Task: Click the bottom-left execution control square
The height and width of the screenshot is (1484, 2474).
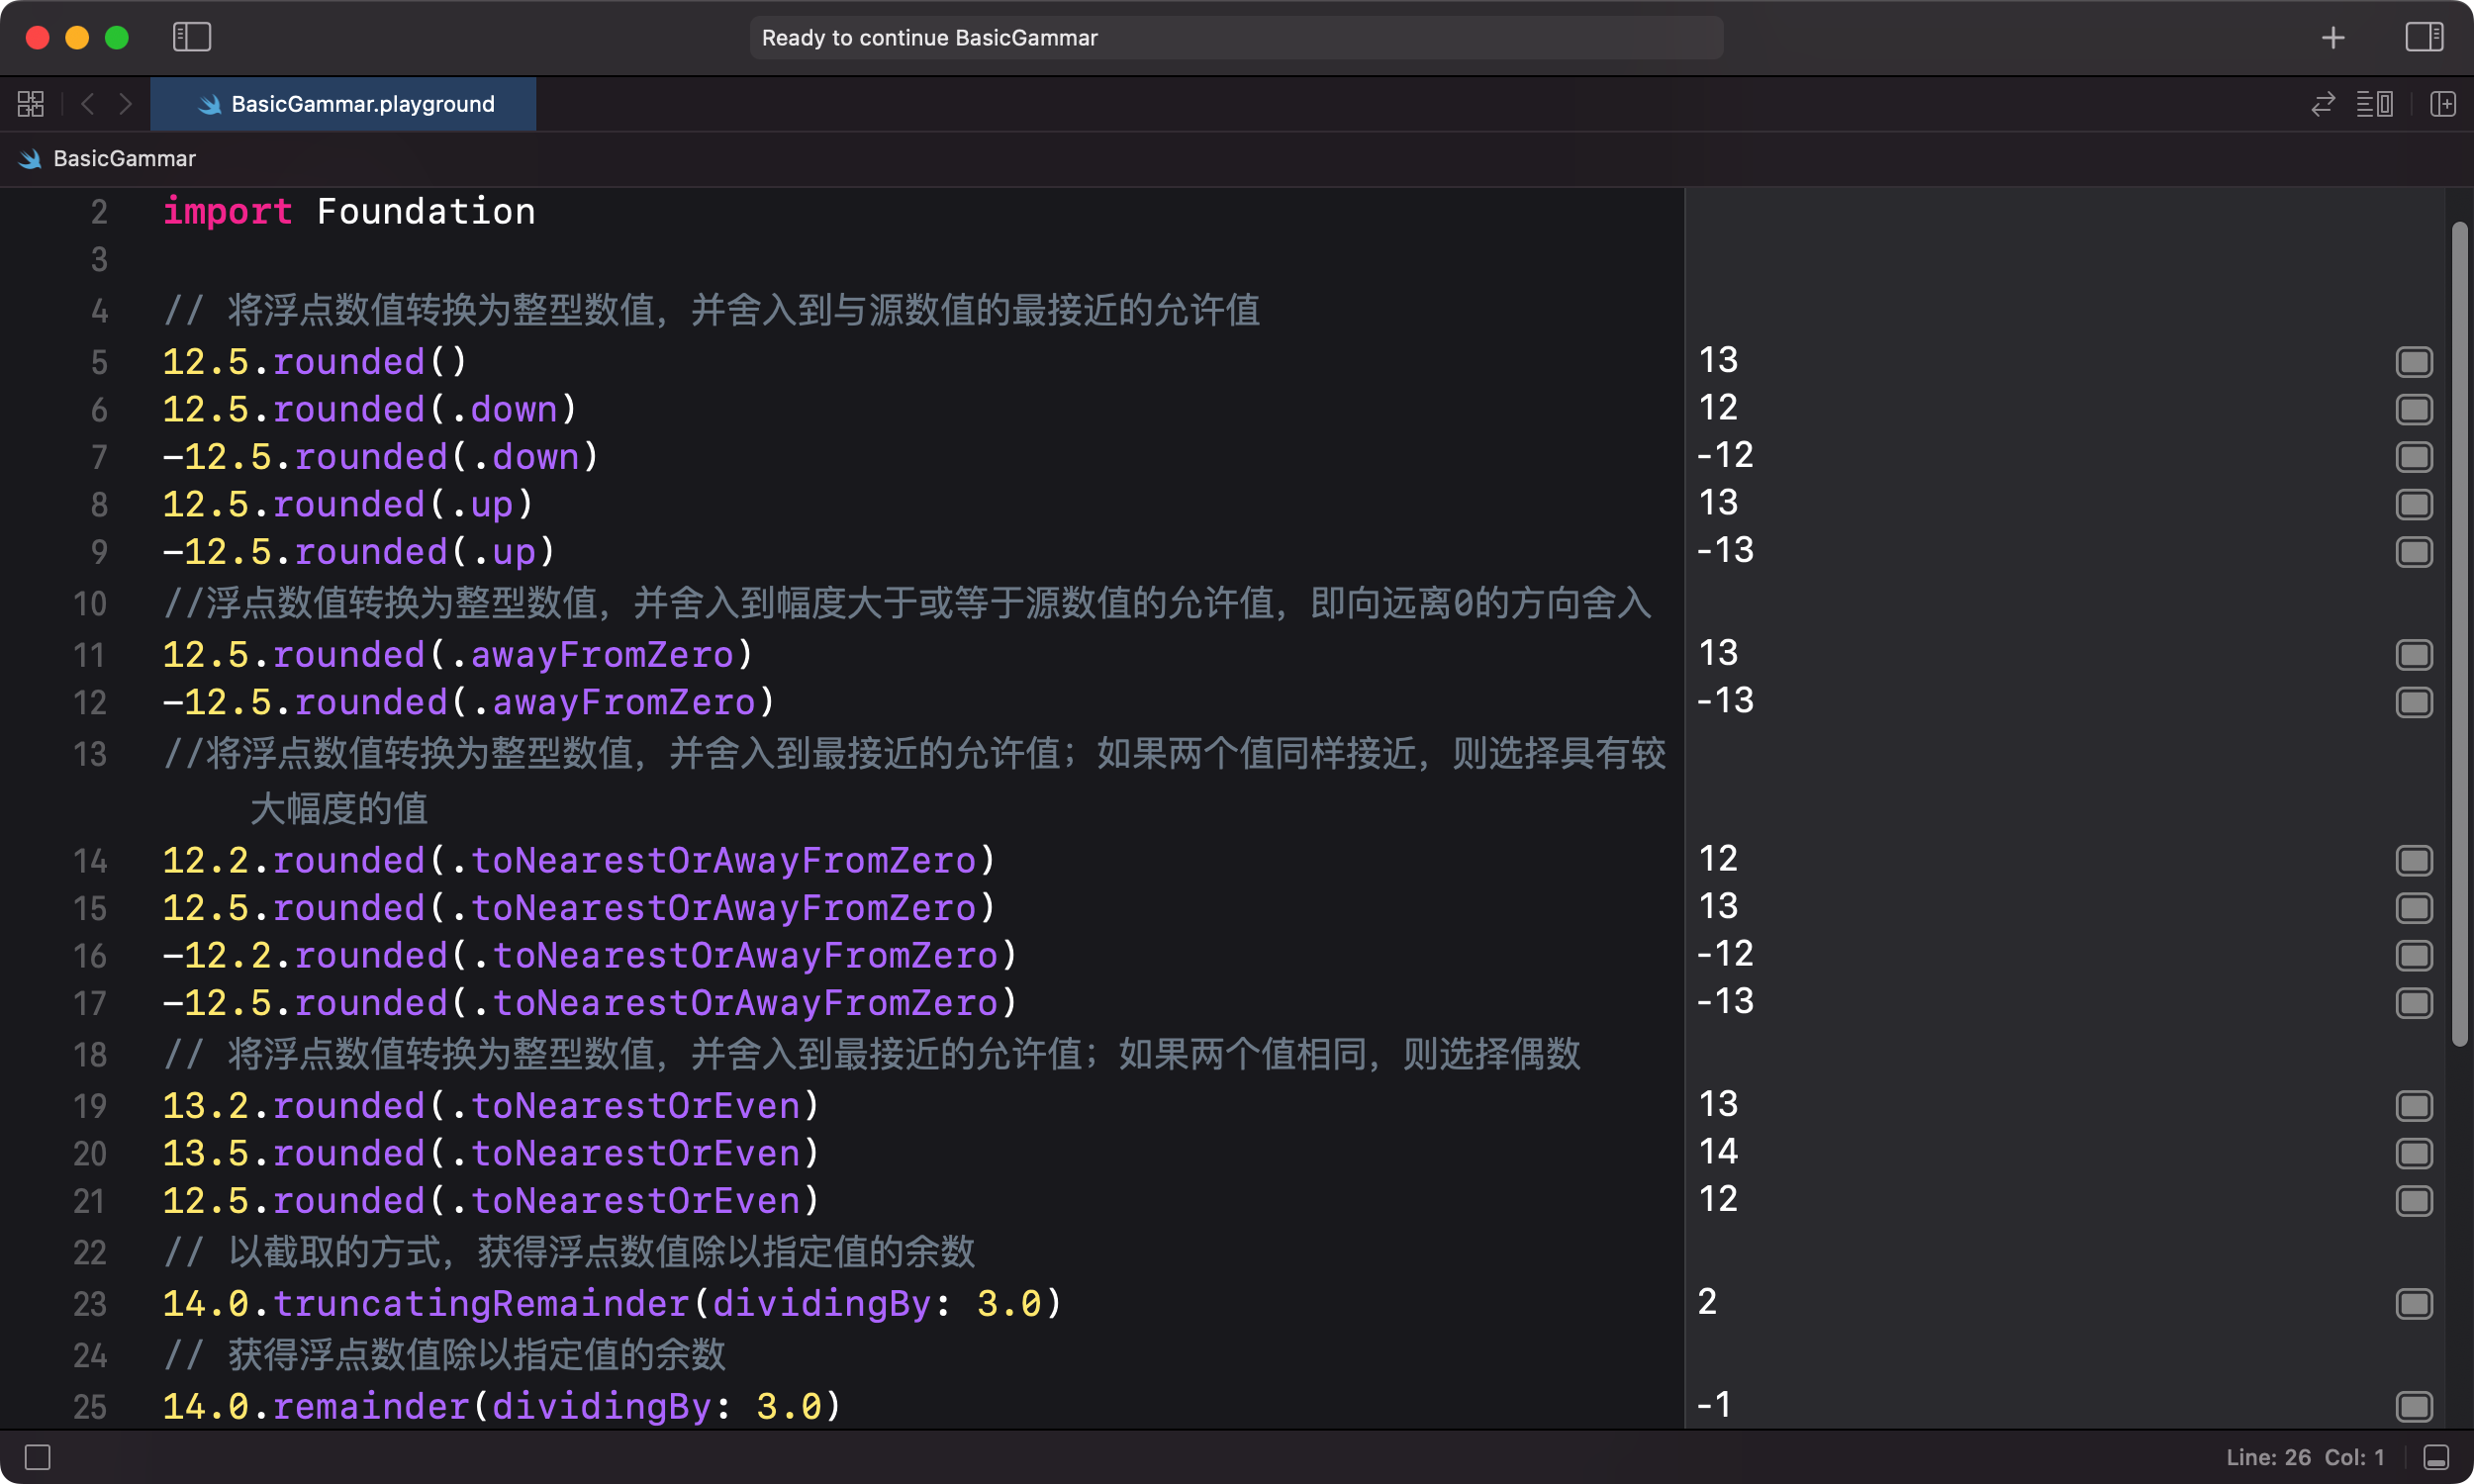Action: coord(38,1457)
